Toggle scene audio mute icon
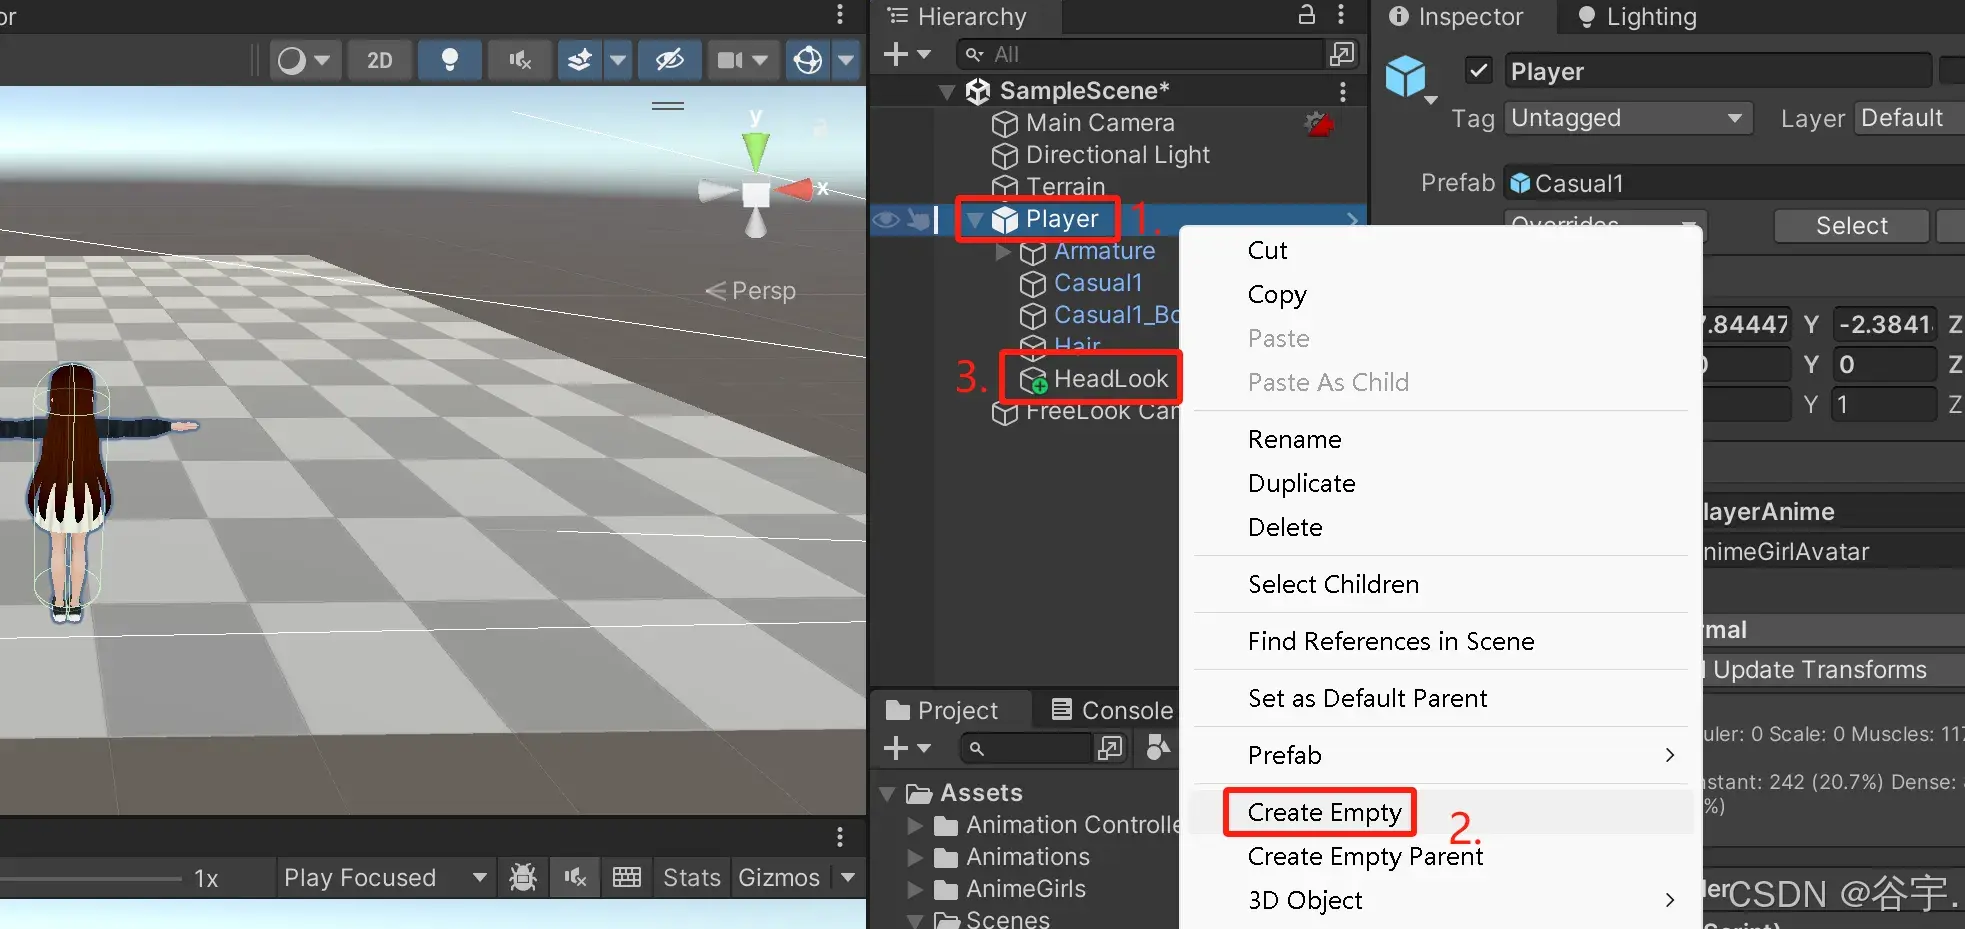The width and height of the screenshot is (1965, 929). 520,60
